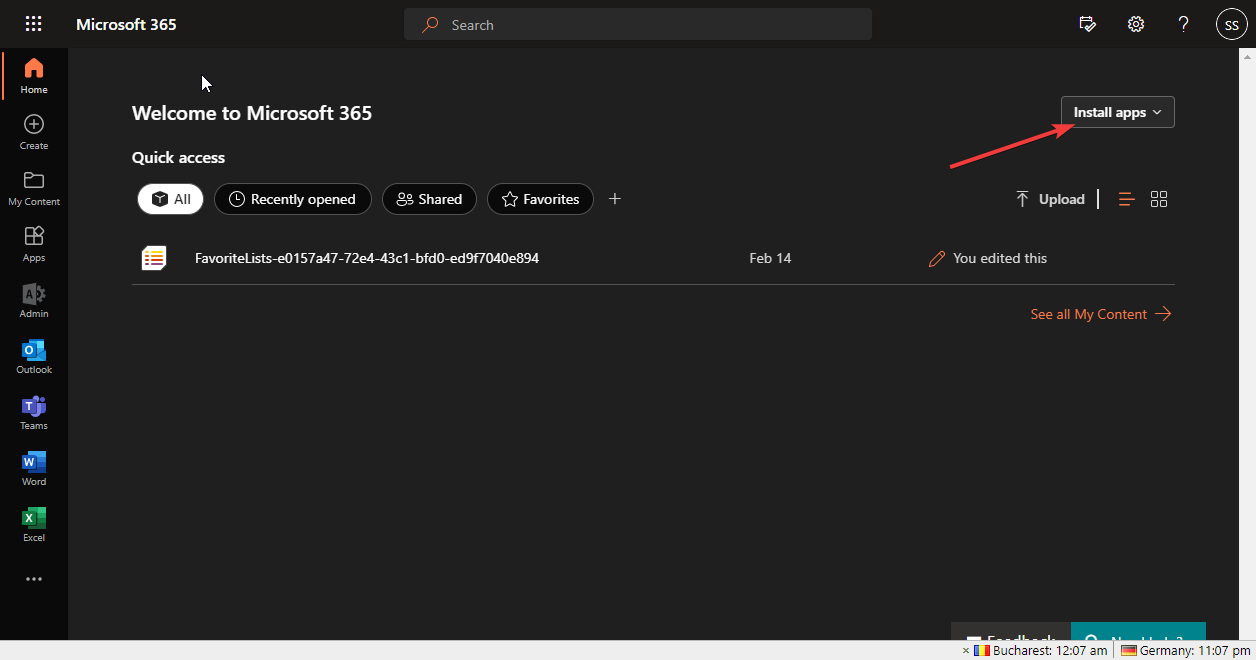1256x660 pixels.
Task: Filter by Recently opened
Action: [x=292, y=199]
